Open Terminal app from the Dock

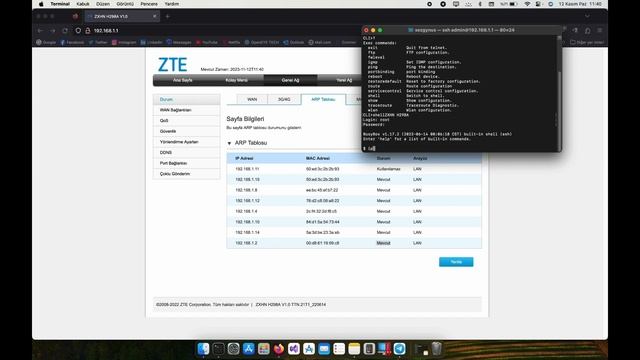(x=218, y=349)
